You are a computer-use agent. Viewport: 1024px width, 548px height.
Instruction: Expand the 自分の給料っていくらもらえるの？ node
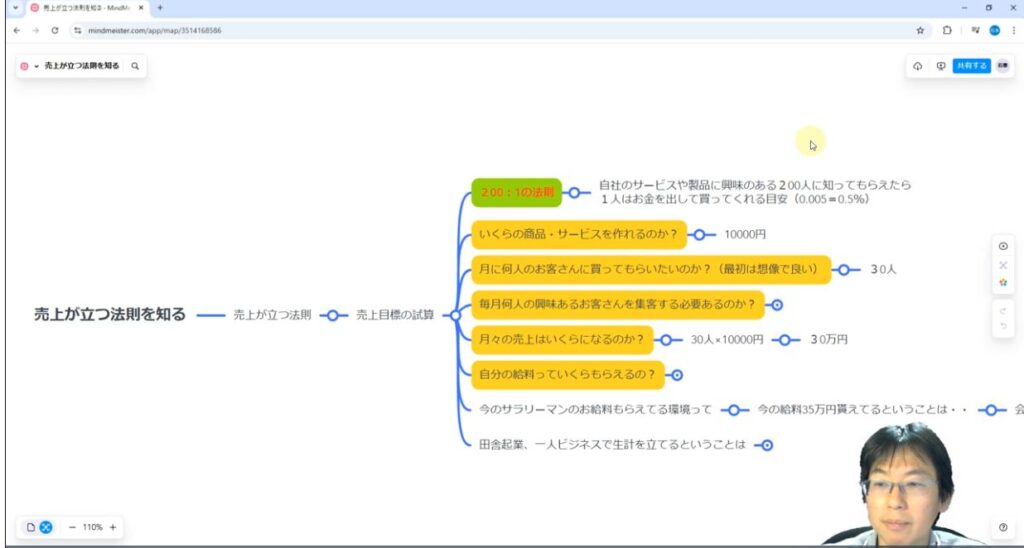677,375
